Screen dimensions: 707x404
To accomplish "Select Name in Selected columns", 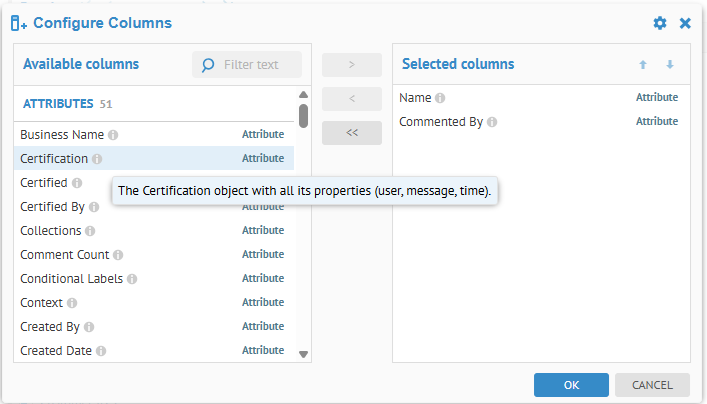I will click(416, 98).
